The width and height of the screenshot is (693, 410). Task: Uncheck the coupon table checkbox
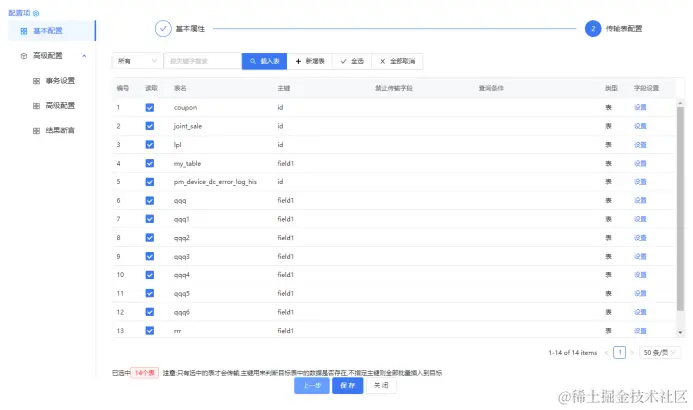pos(150,107)
